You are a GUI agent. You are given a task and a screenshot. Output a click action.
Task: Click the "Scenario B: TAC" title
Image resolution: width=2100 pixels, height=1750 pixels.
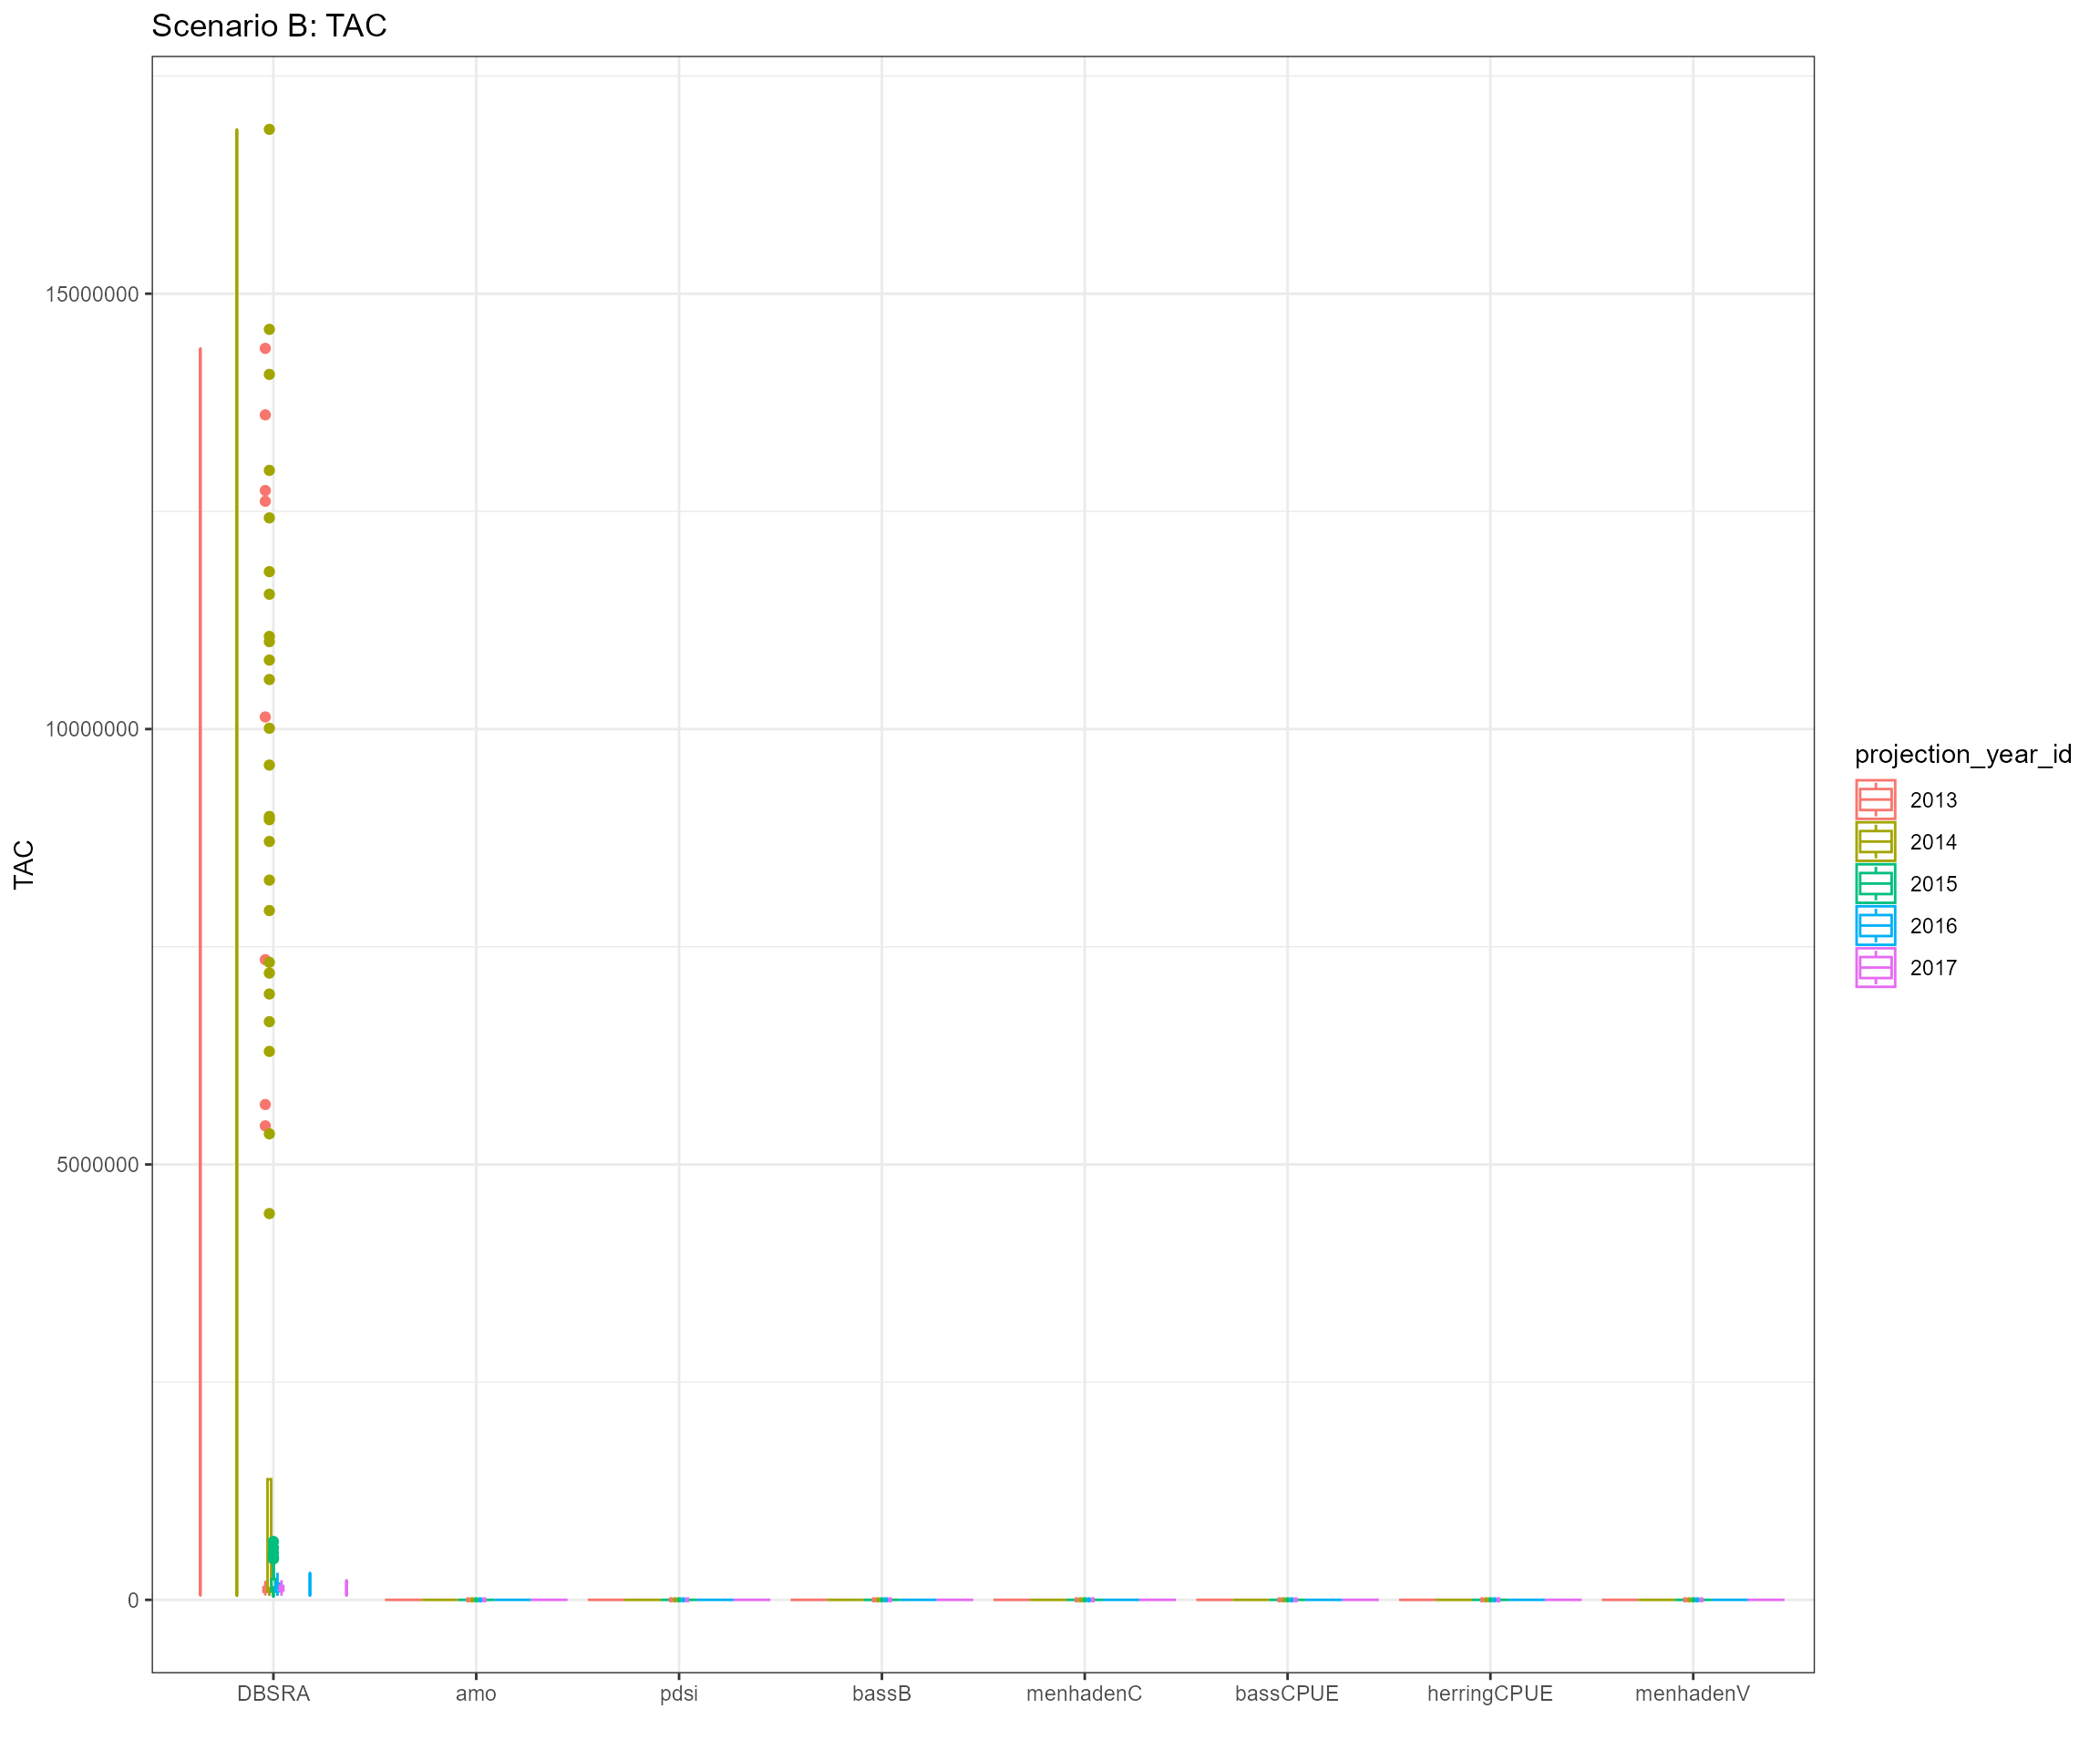269,26
